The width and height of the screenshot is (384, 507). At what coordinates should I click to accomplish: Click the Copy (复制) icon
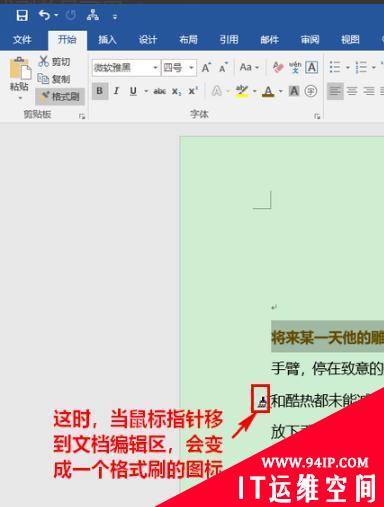tap(43, 79)
